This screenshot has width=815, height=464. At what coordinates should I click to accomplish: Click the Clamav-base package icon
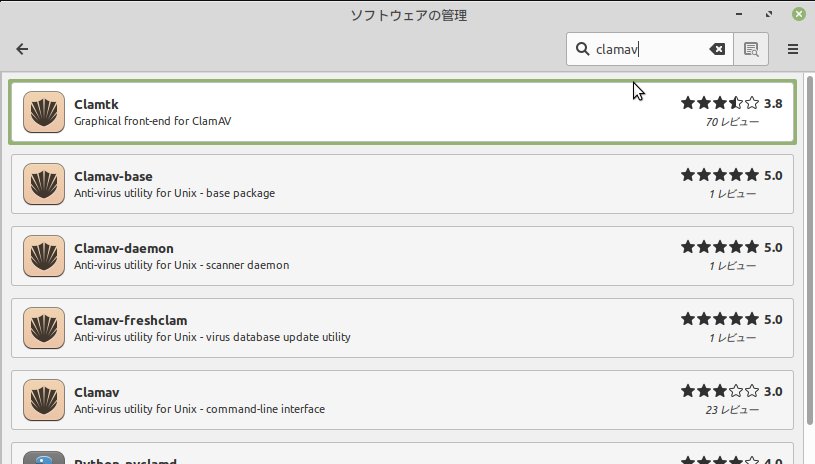pos(43,184)
